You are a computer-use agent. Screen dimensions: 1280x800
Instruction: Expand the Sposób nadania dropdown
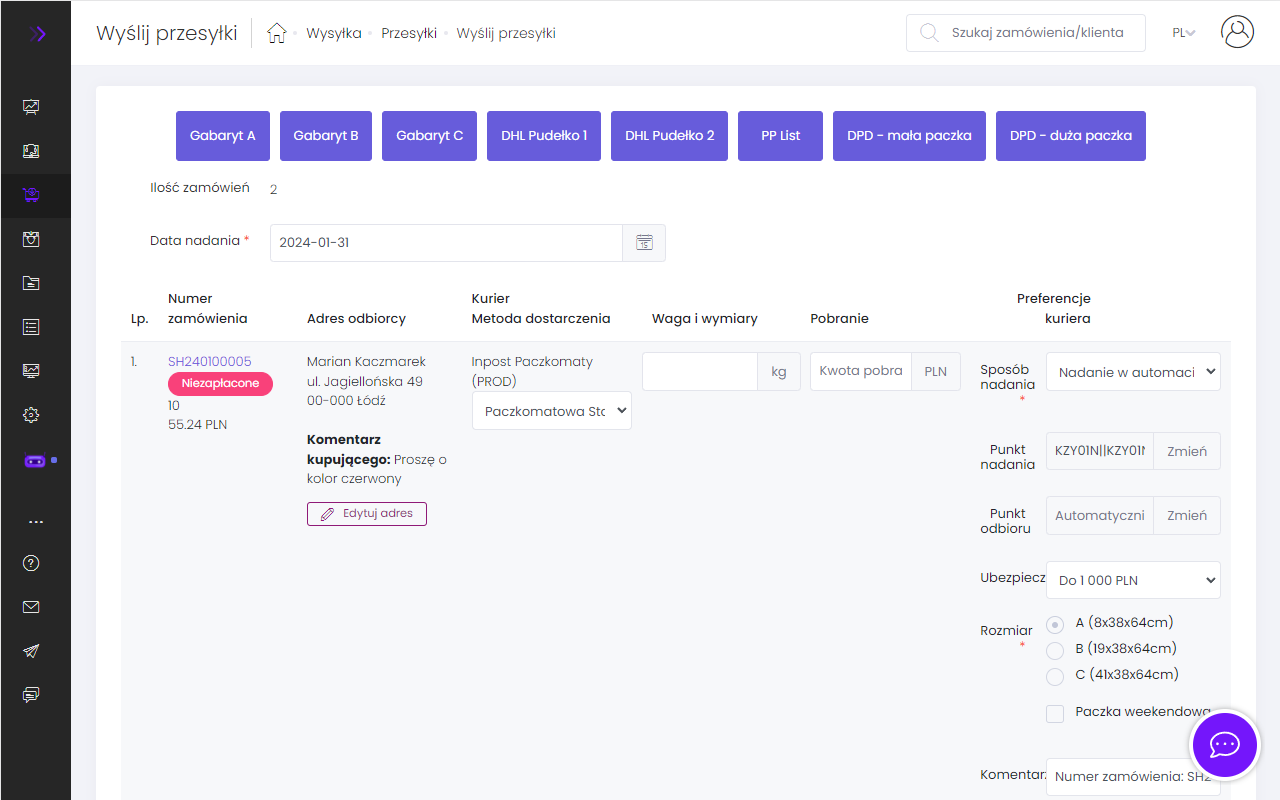tap(1133, 371)
